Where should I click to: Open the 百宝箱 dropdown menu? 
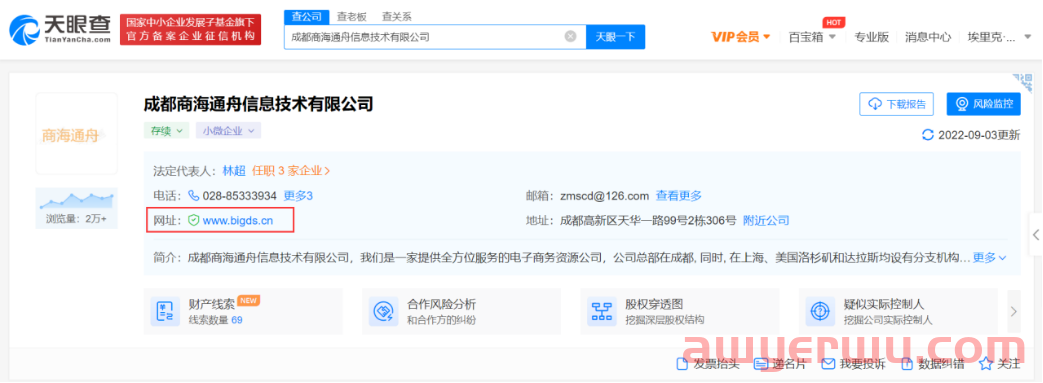tap(812, 37)
